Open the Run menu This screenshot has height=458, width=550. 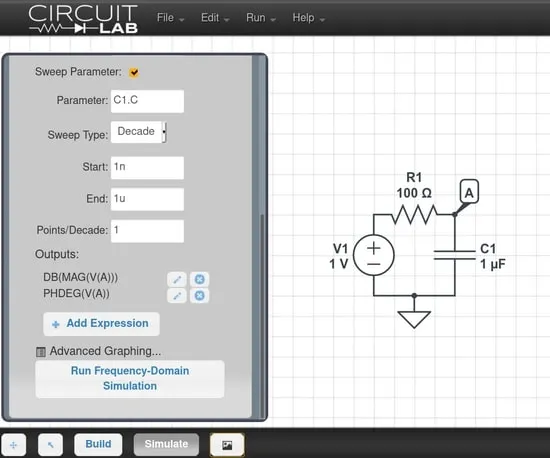[x=261, y=18]
